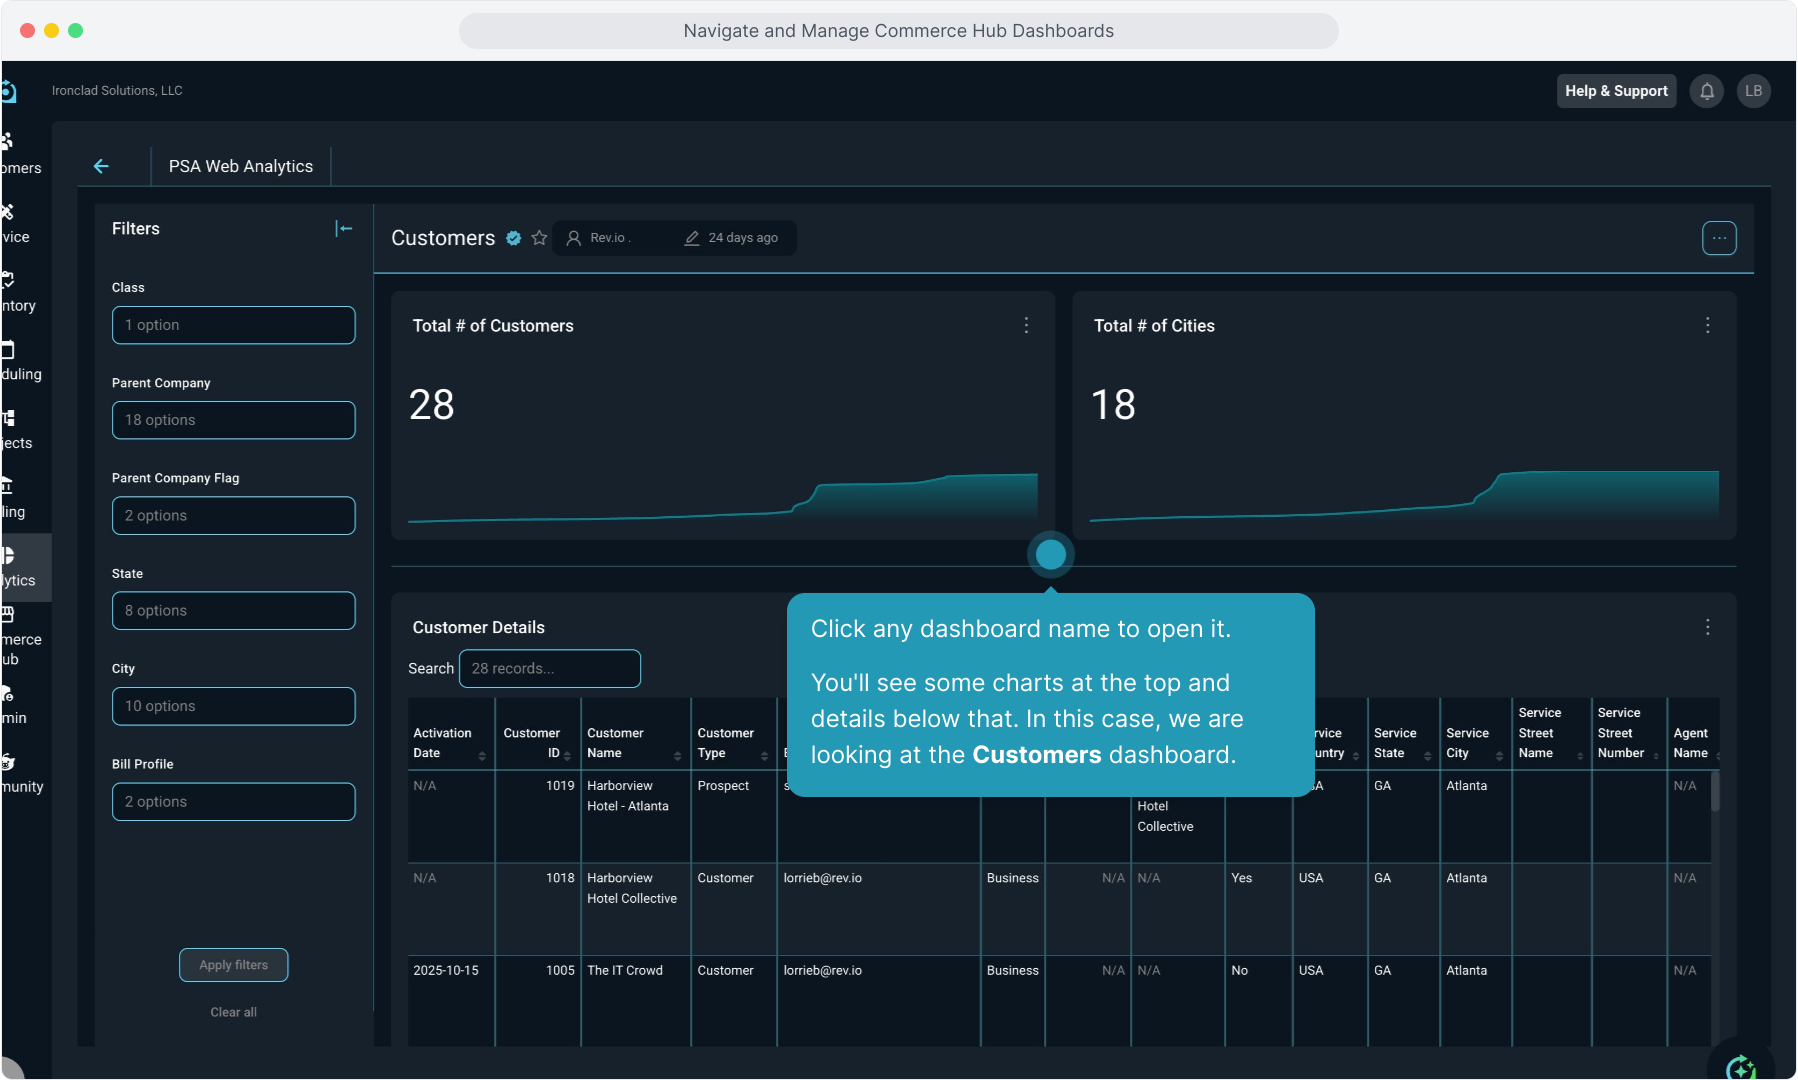Screen dimensions: 1798x1080
Task: Collapse the Filters panel
Action: [343, 229]
